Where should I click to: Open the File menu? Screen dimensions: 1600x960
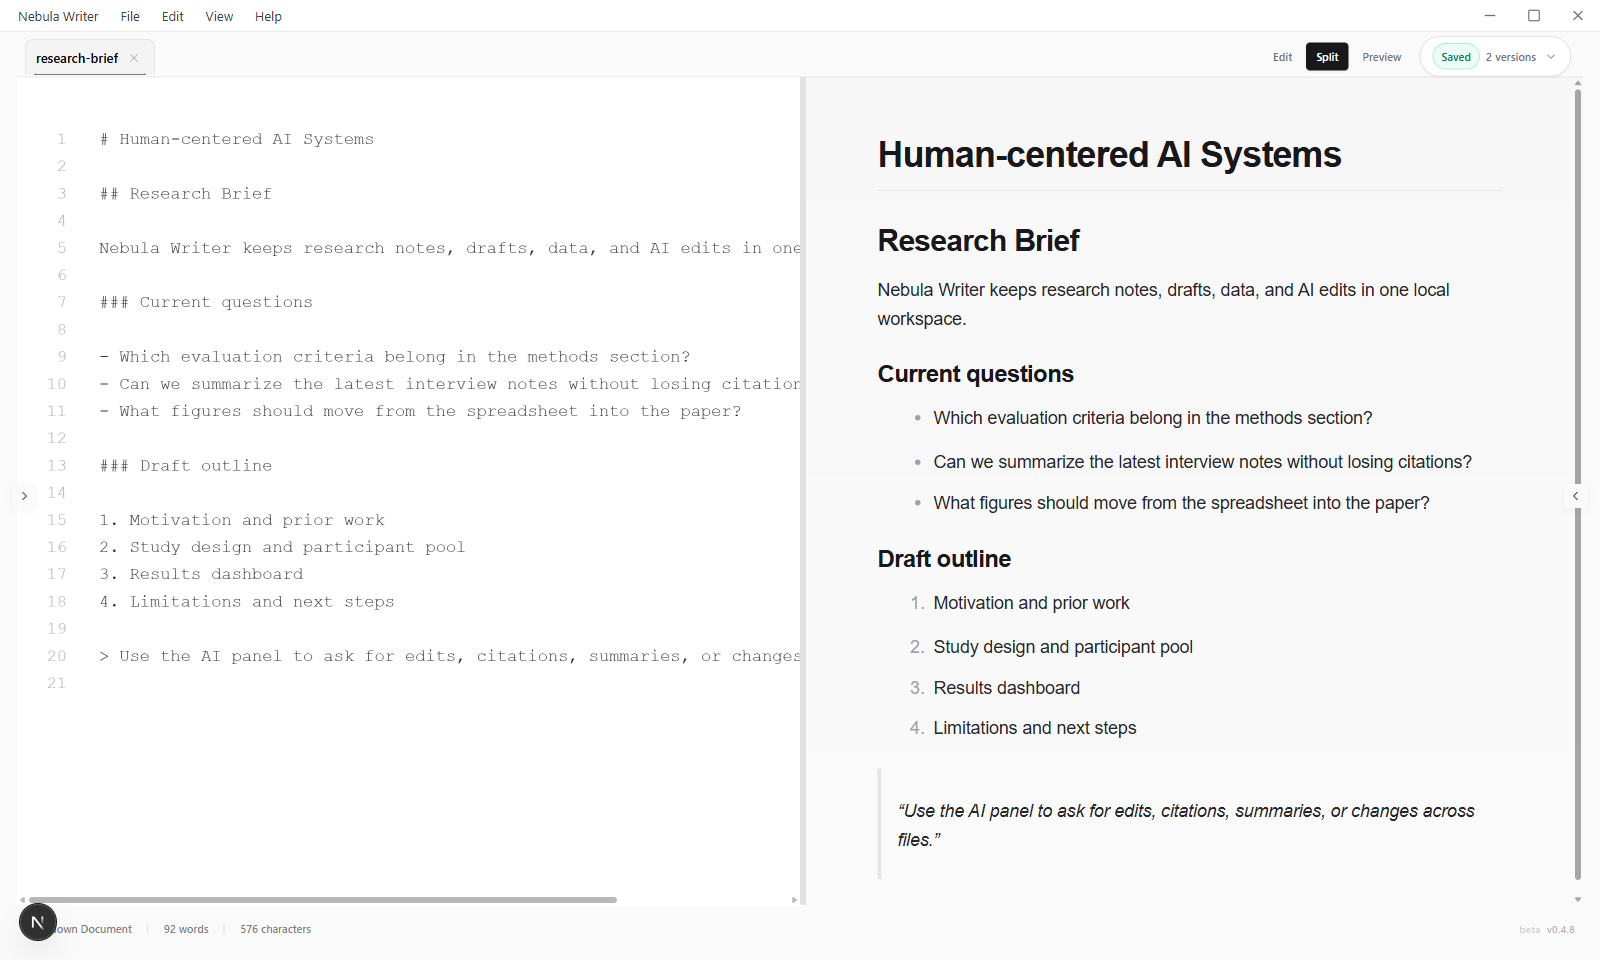(x=130, y=16)
